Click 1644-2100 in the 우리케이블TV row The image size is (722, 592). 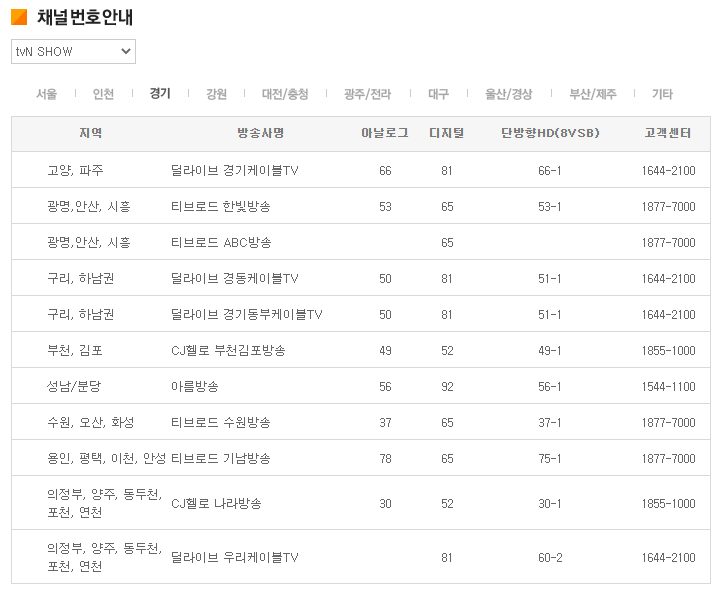tap(669, 557)
